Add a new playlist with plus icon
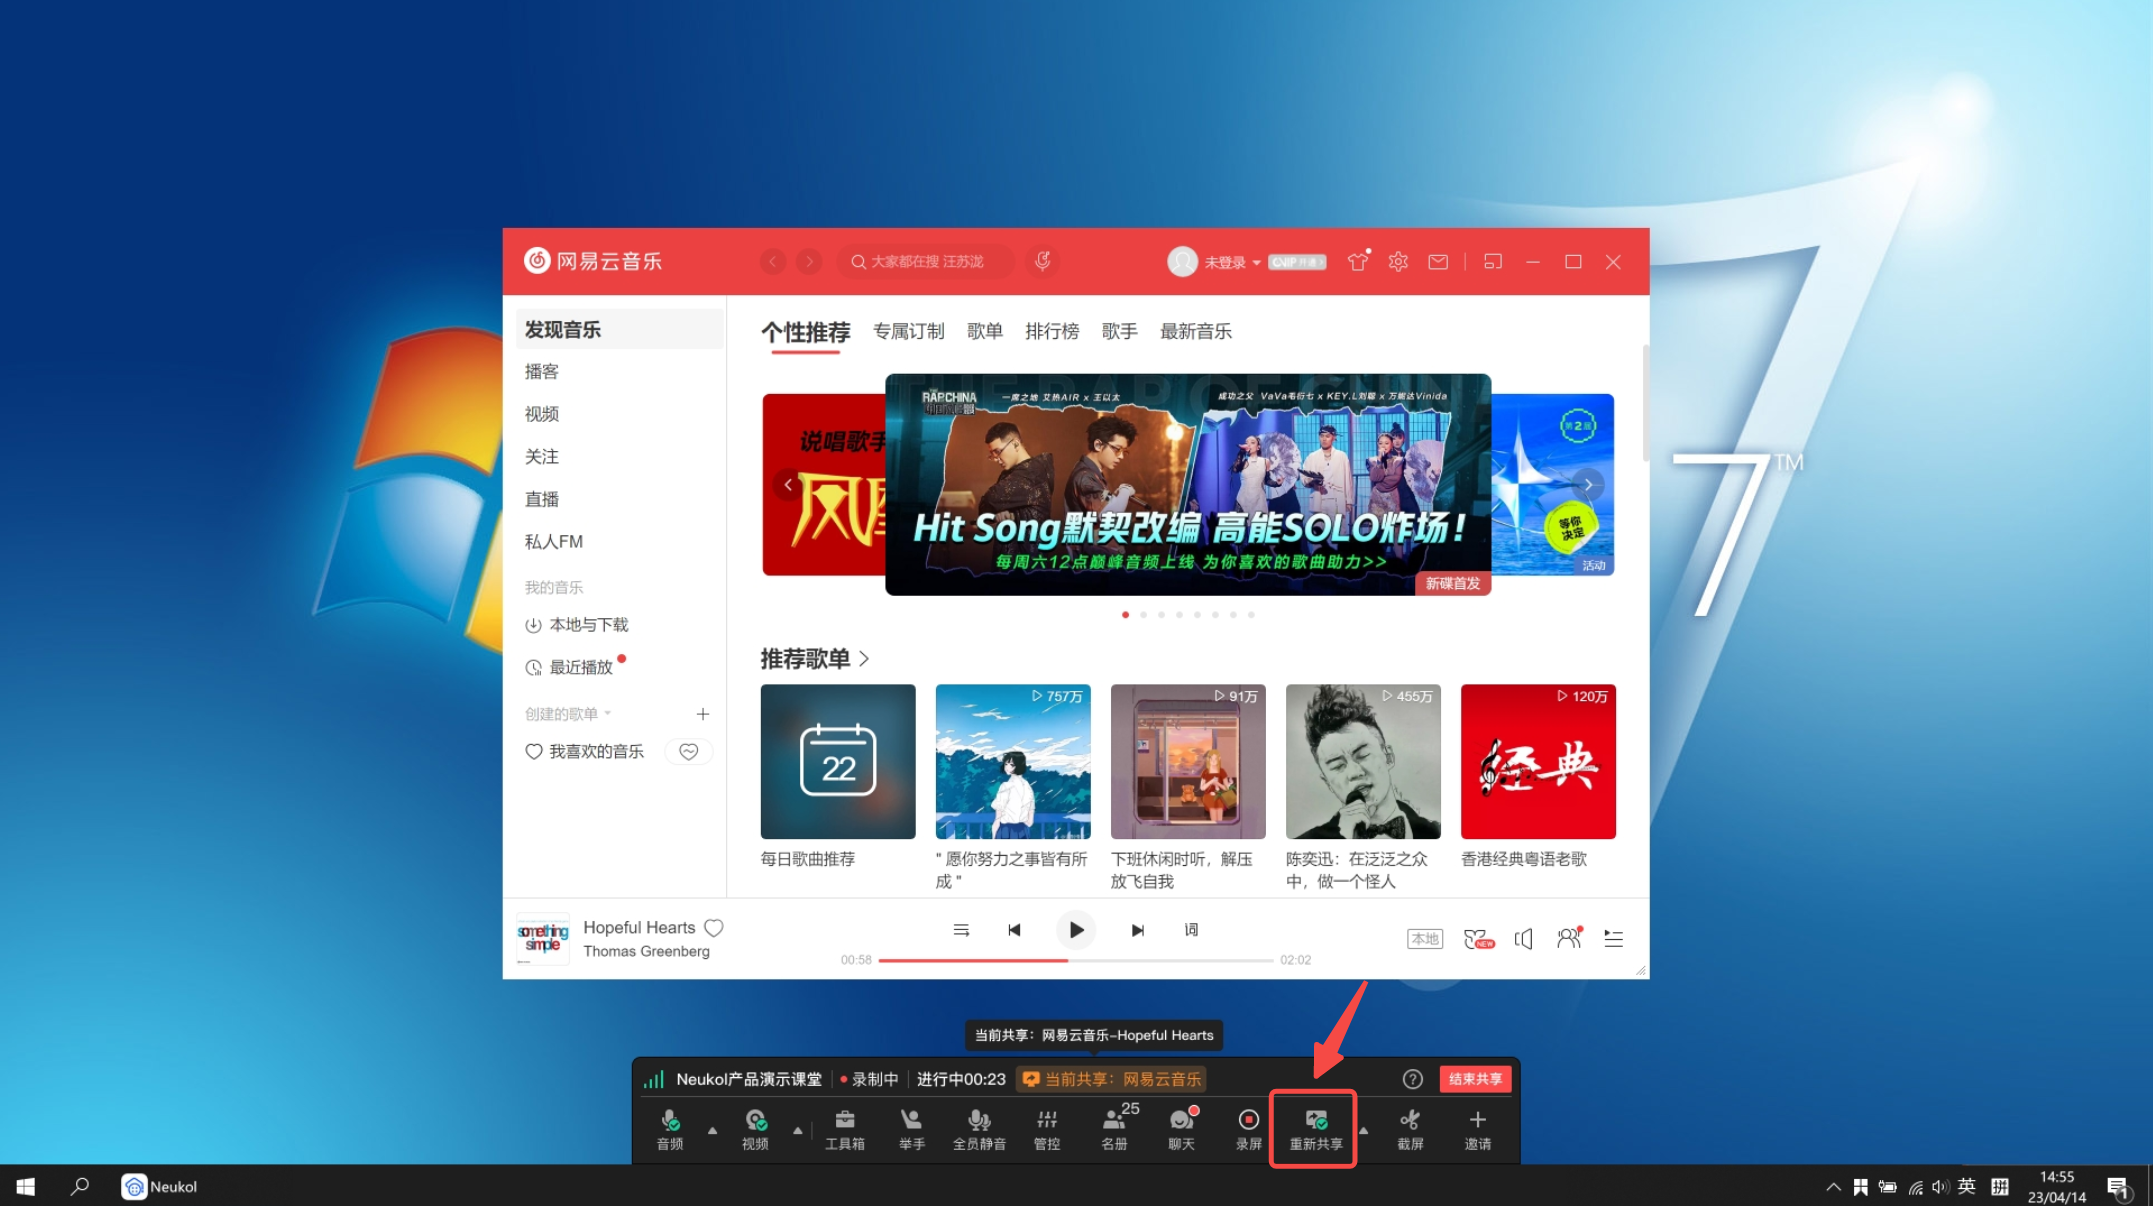Viewport: 2153px width, 1206px height. [x=703, y=714]
